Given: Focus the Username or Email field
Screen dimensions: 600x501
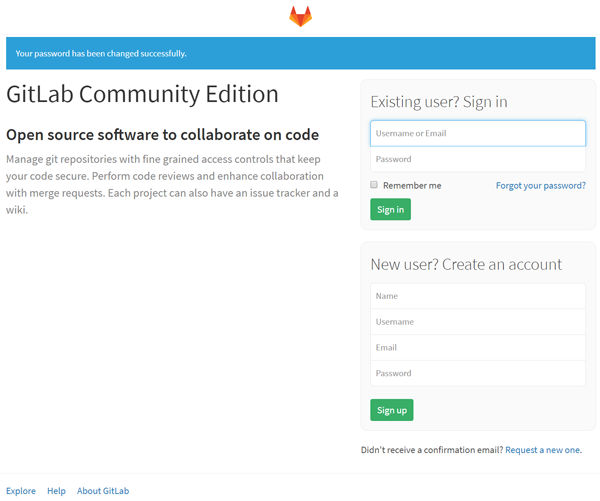Looking at the screenshot, I should [478, 133].
